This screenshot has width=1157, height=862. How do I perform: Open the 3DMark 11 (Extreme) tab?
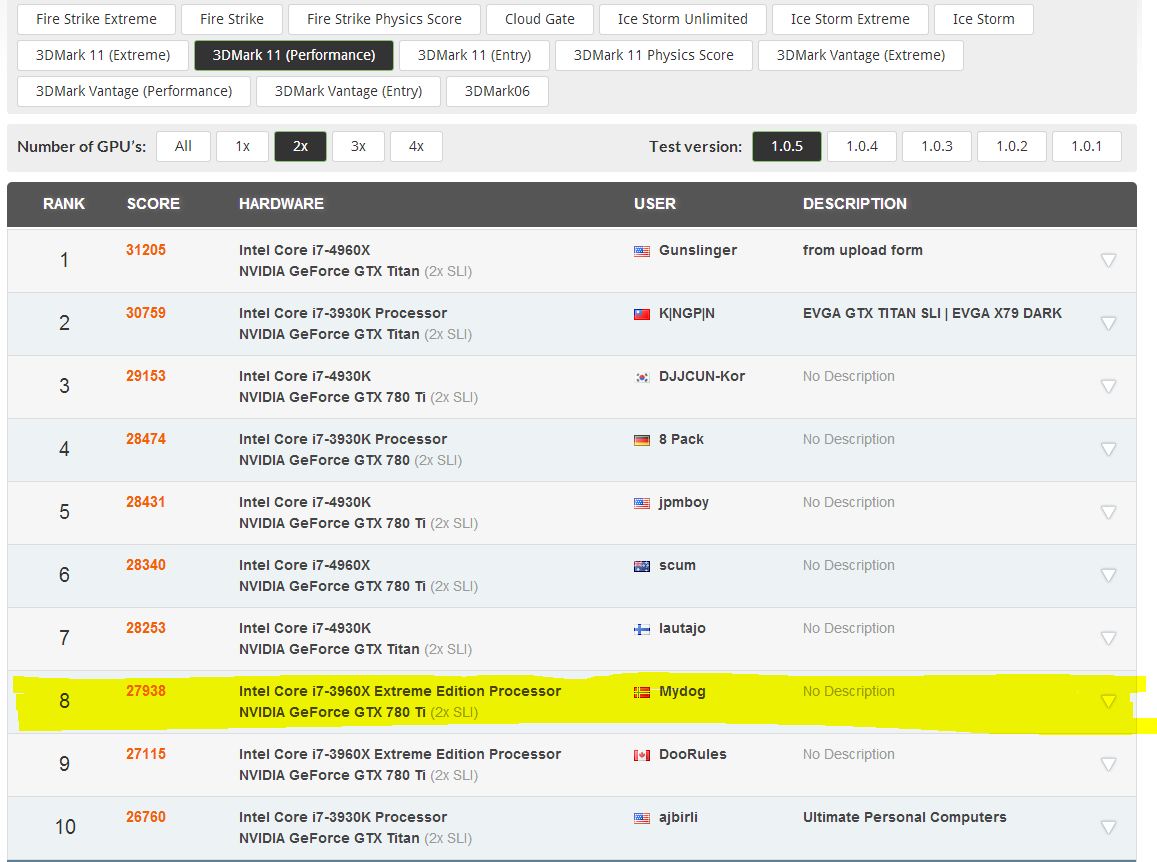coord(103,55)
